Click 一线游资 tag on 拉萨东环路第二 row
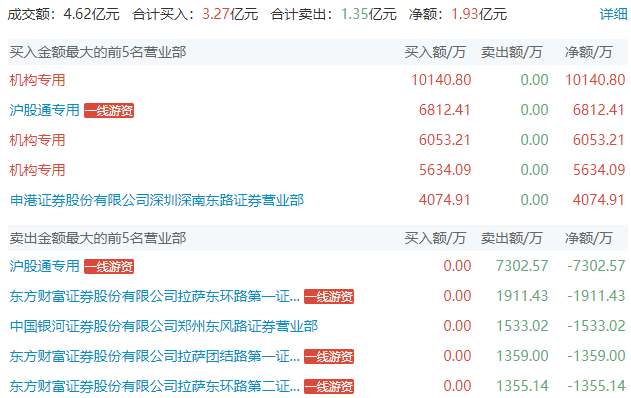 point(329,386)
